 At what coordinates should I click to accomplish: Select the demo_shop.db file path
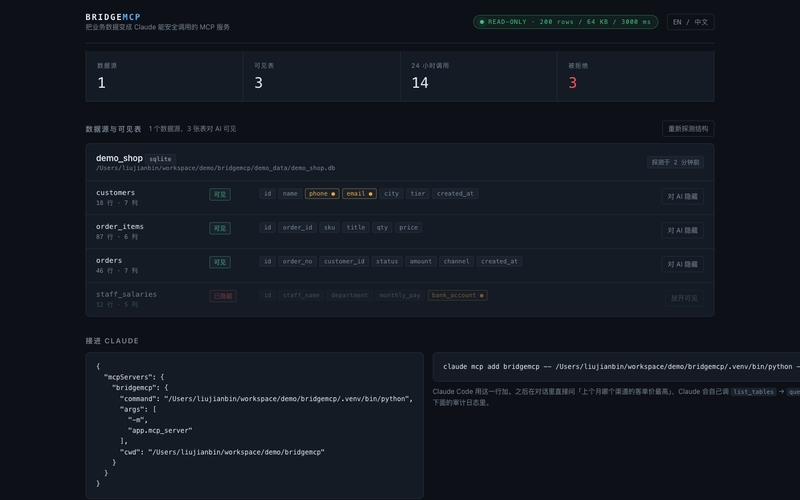(215, 168)
